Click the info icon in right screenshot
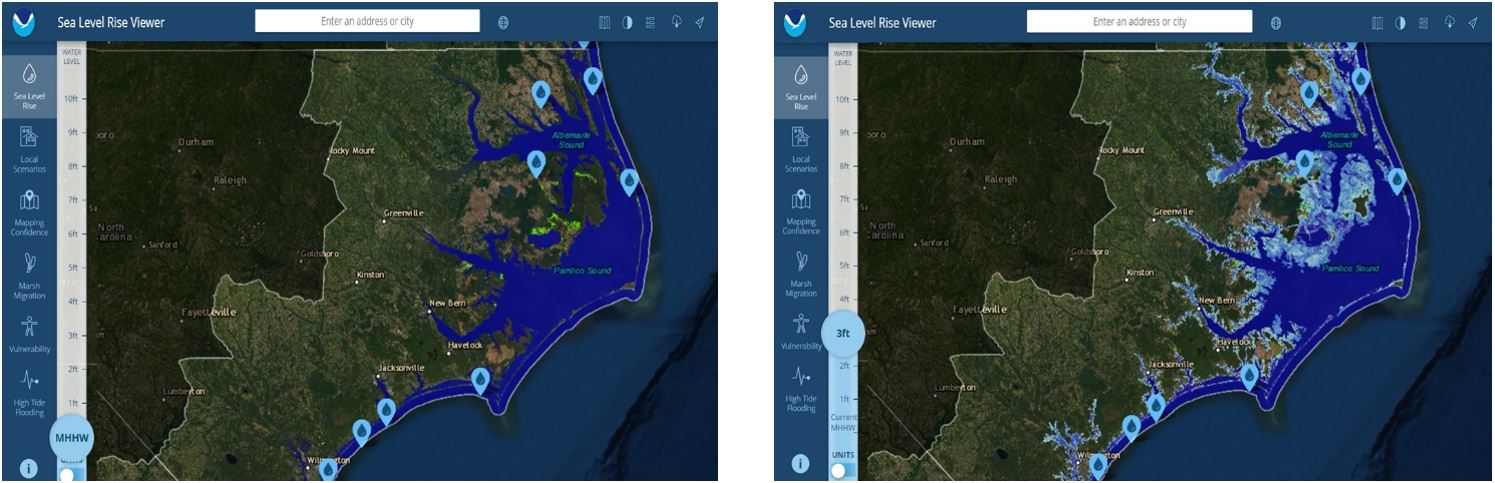1495x483 pixels. point(800,463)
